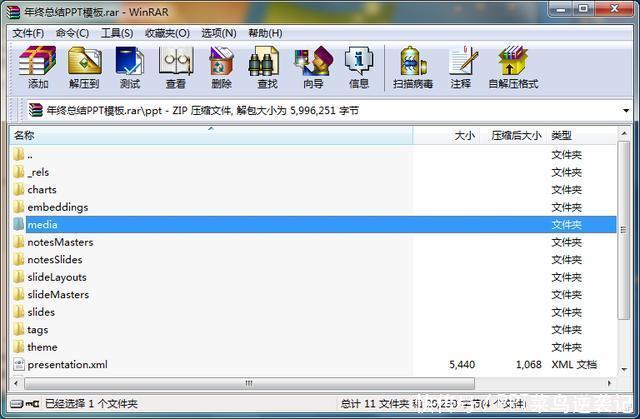The width and height of the screenshot is (640, 419).
Task: Select the slides folder row
Action: tap(313, 312)
